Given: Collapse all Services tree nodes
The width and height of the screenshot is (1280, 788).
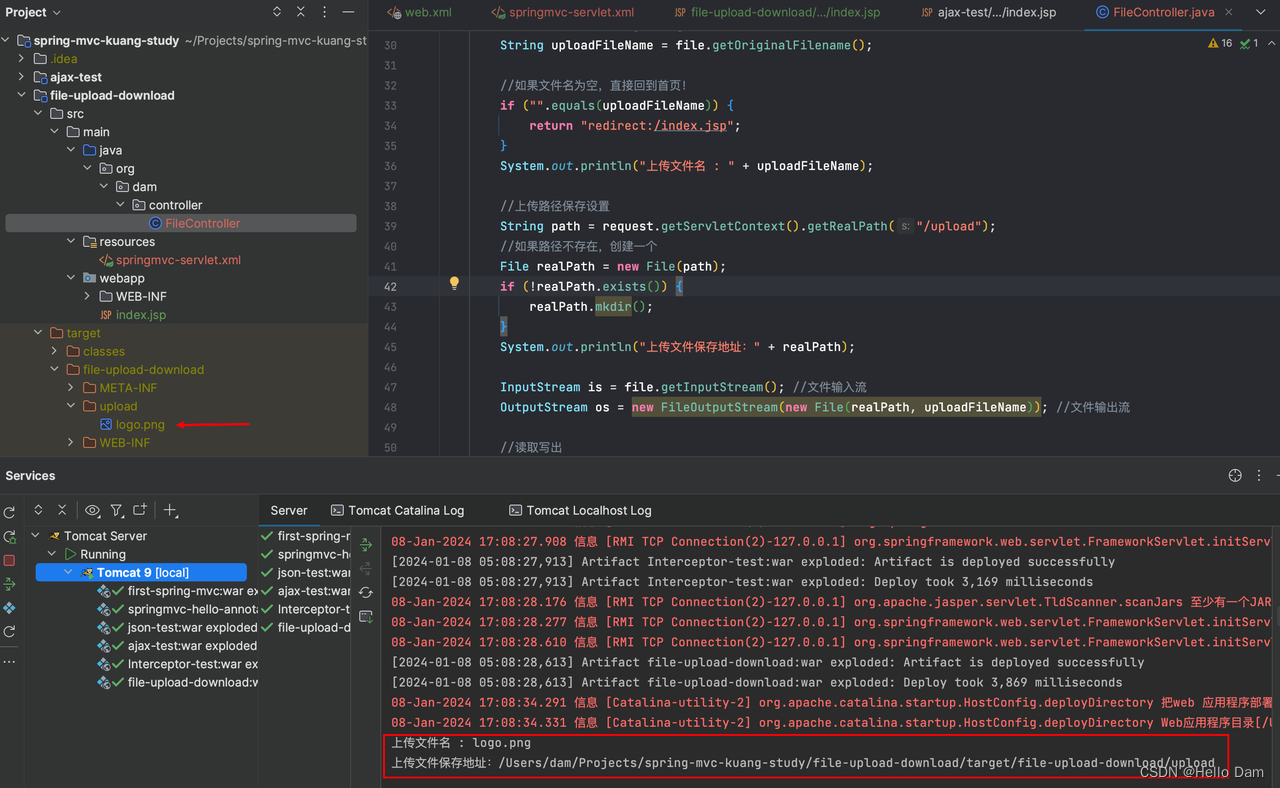Looking at the screenshot, I should [62, 510].
